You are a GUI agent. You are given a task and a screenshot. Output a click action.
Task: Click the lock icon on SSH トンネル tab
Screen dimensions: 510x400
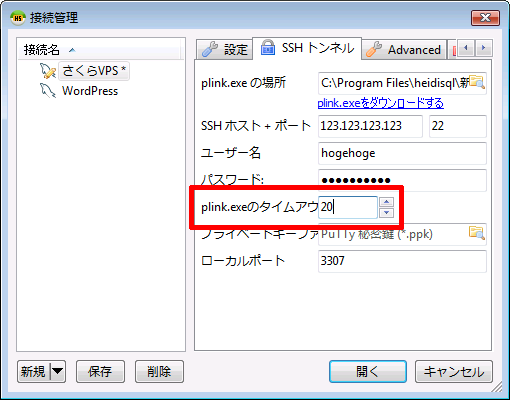(268, 47)
